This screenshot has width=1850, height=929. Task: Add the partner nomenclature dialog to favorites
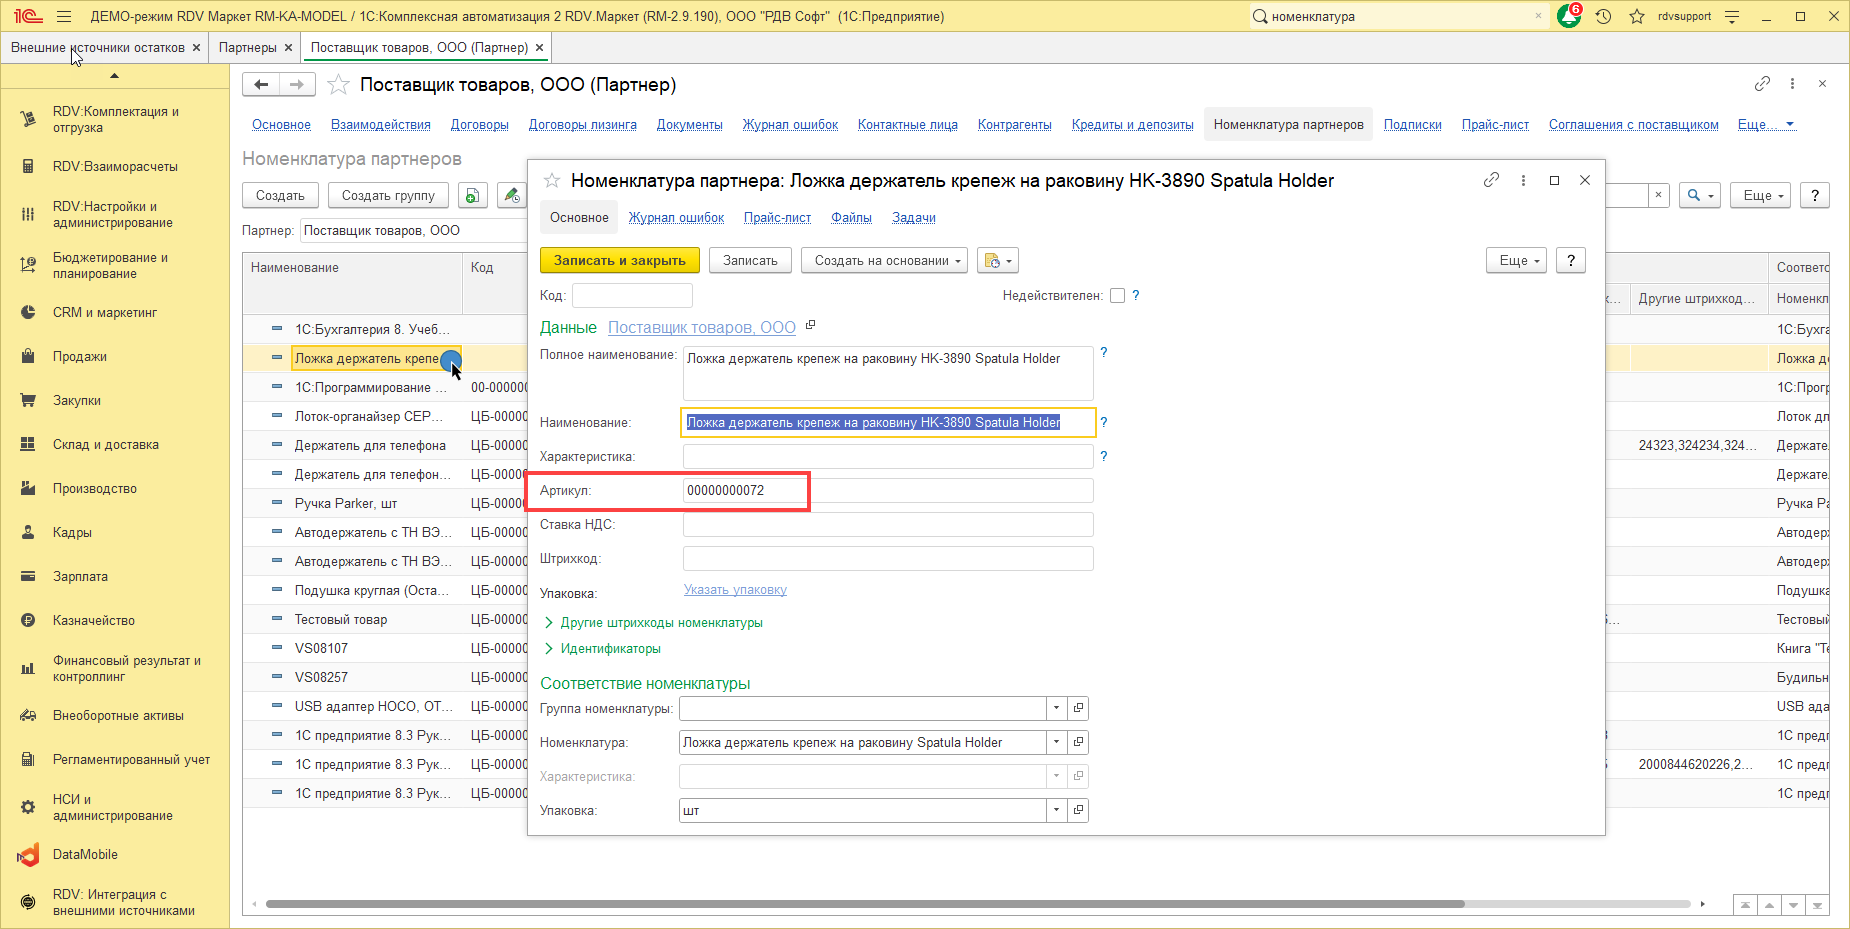point(551,180)
